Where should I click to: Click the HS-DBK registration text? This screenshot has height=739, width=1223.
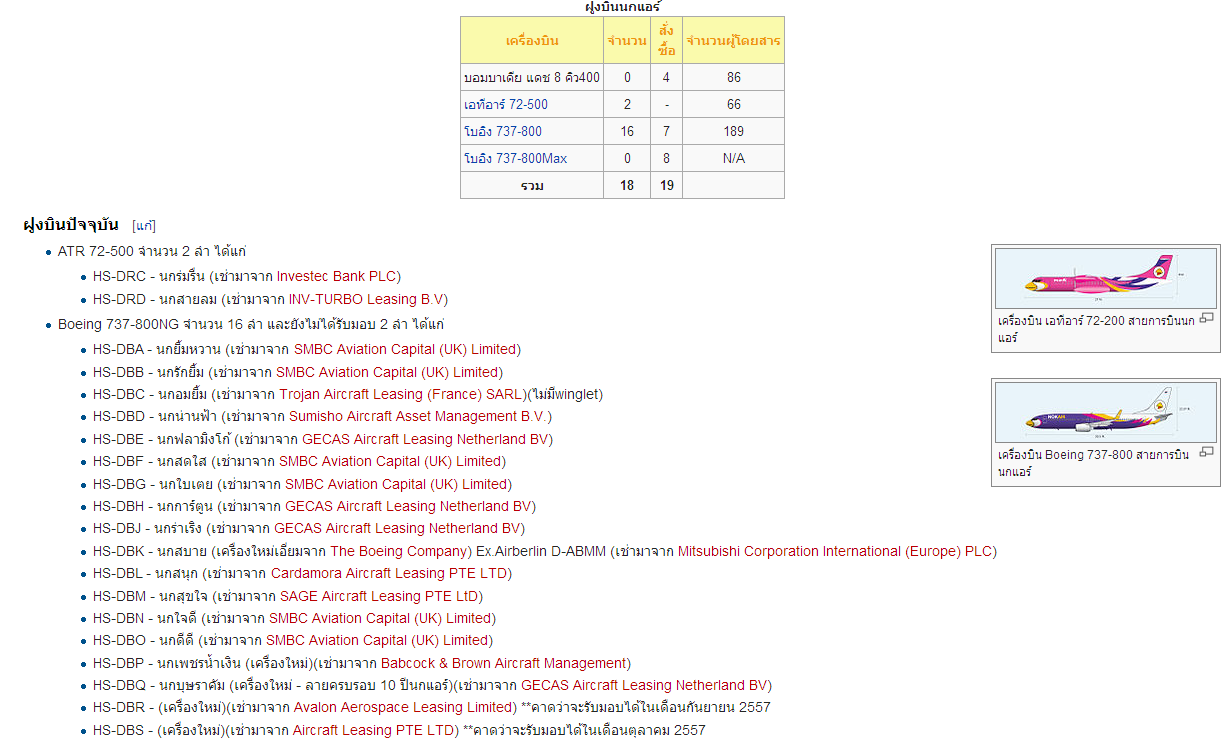click(x=120, y=551)
